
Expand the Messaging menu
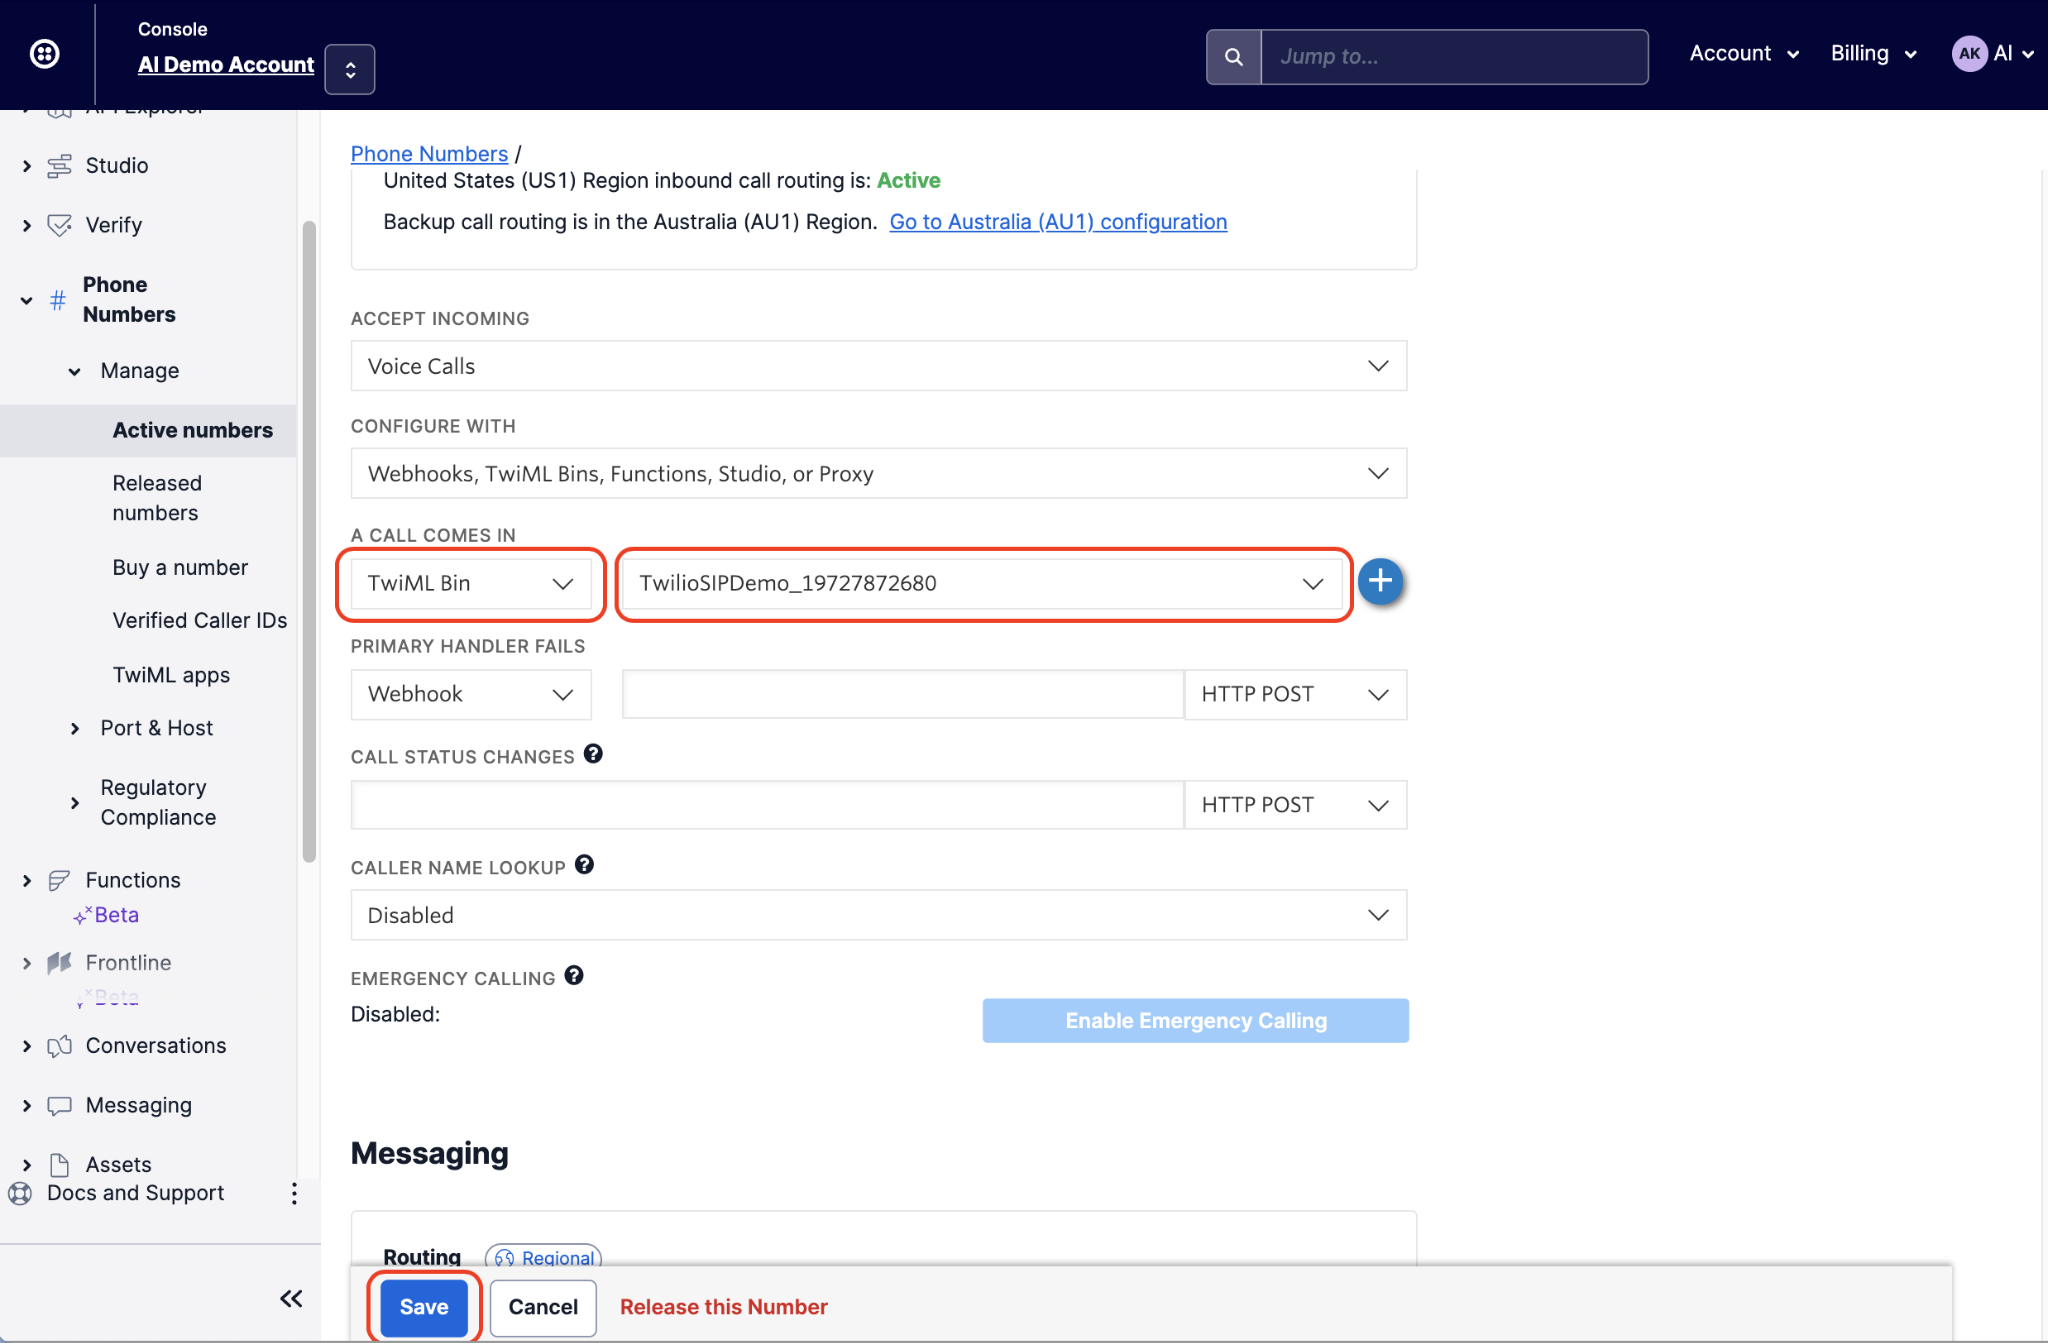click(x=27, y=1106)
